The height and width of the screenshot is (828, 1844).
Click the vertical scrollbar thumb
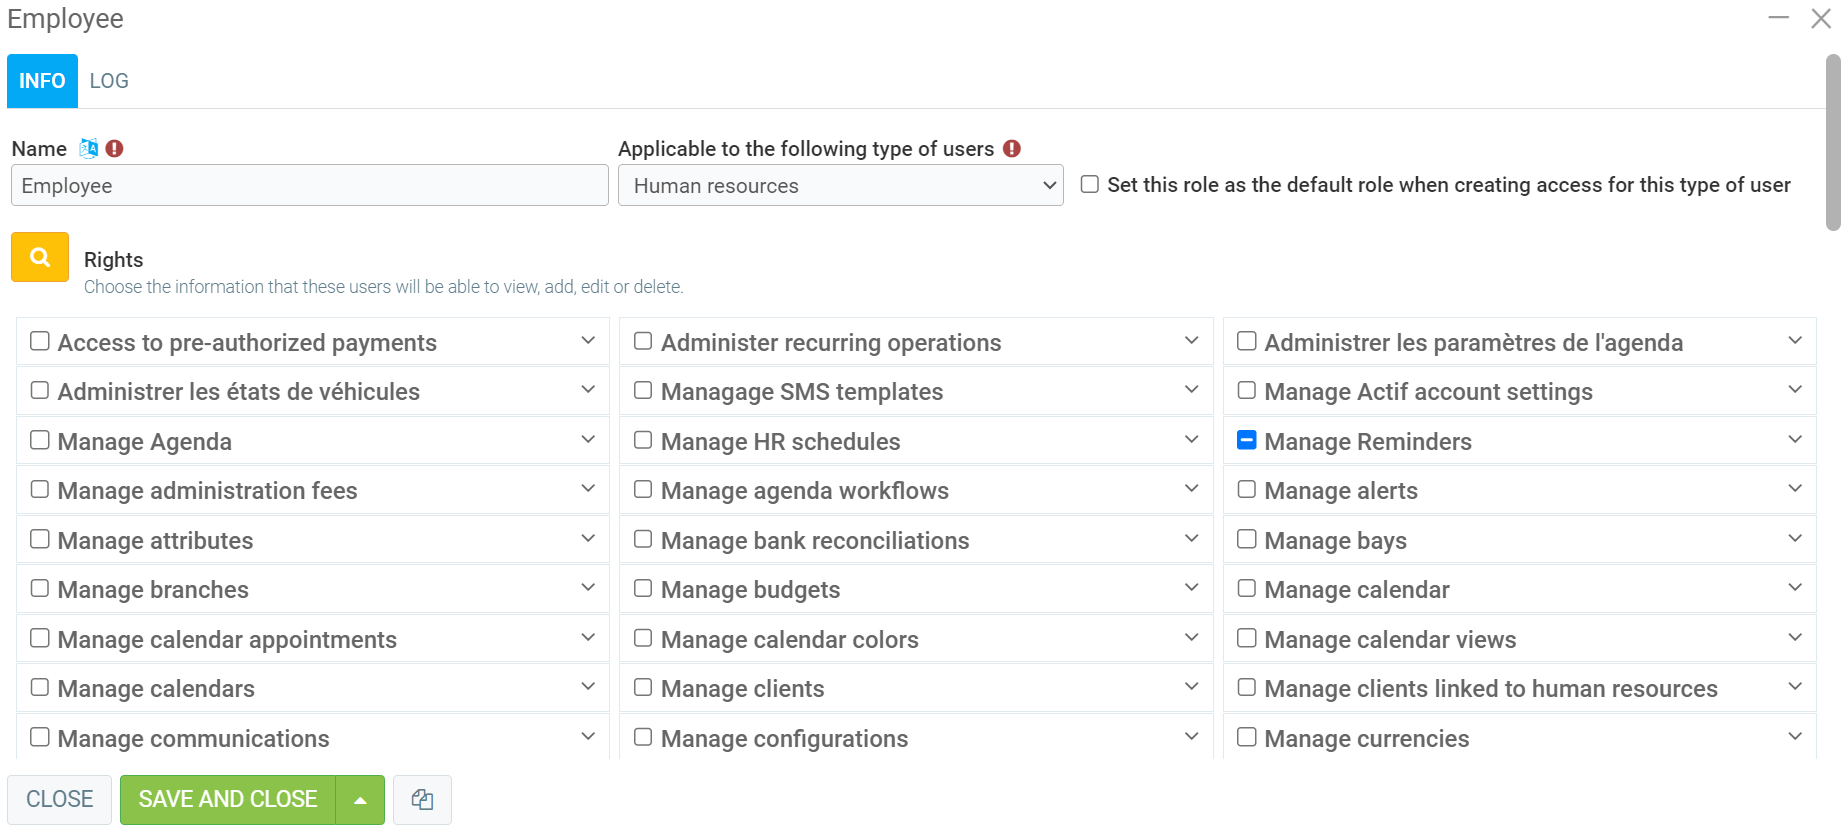pos(1832,140)
